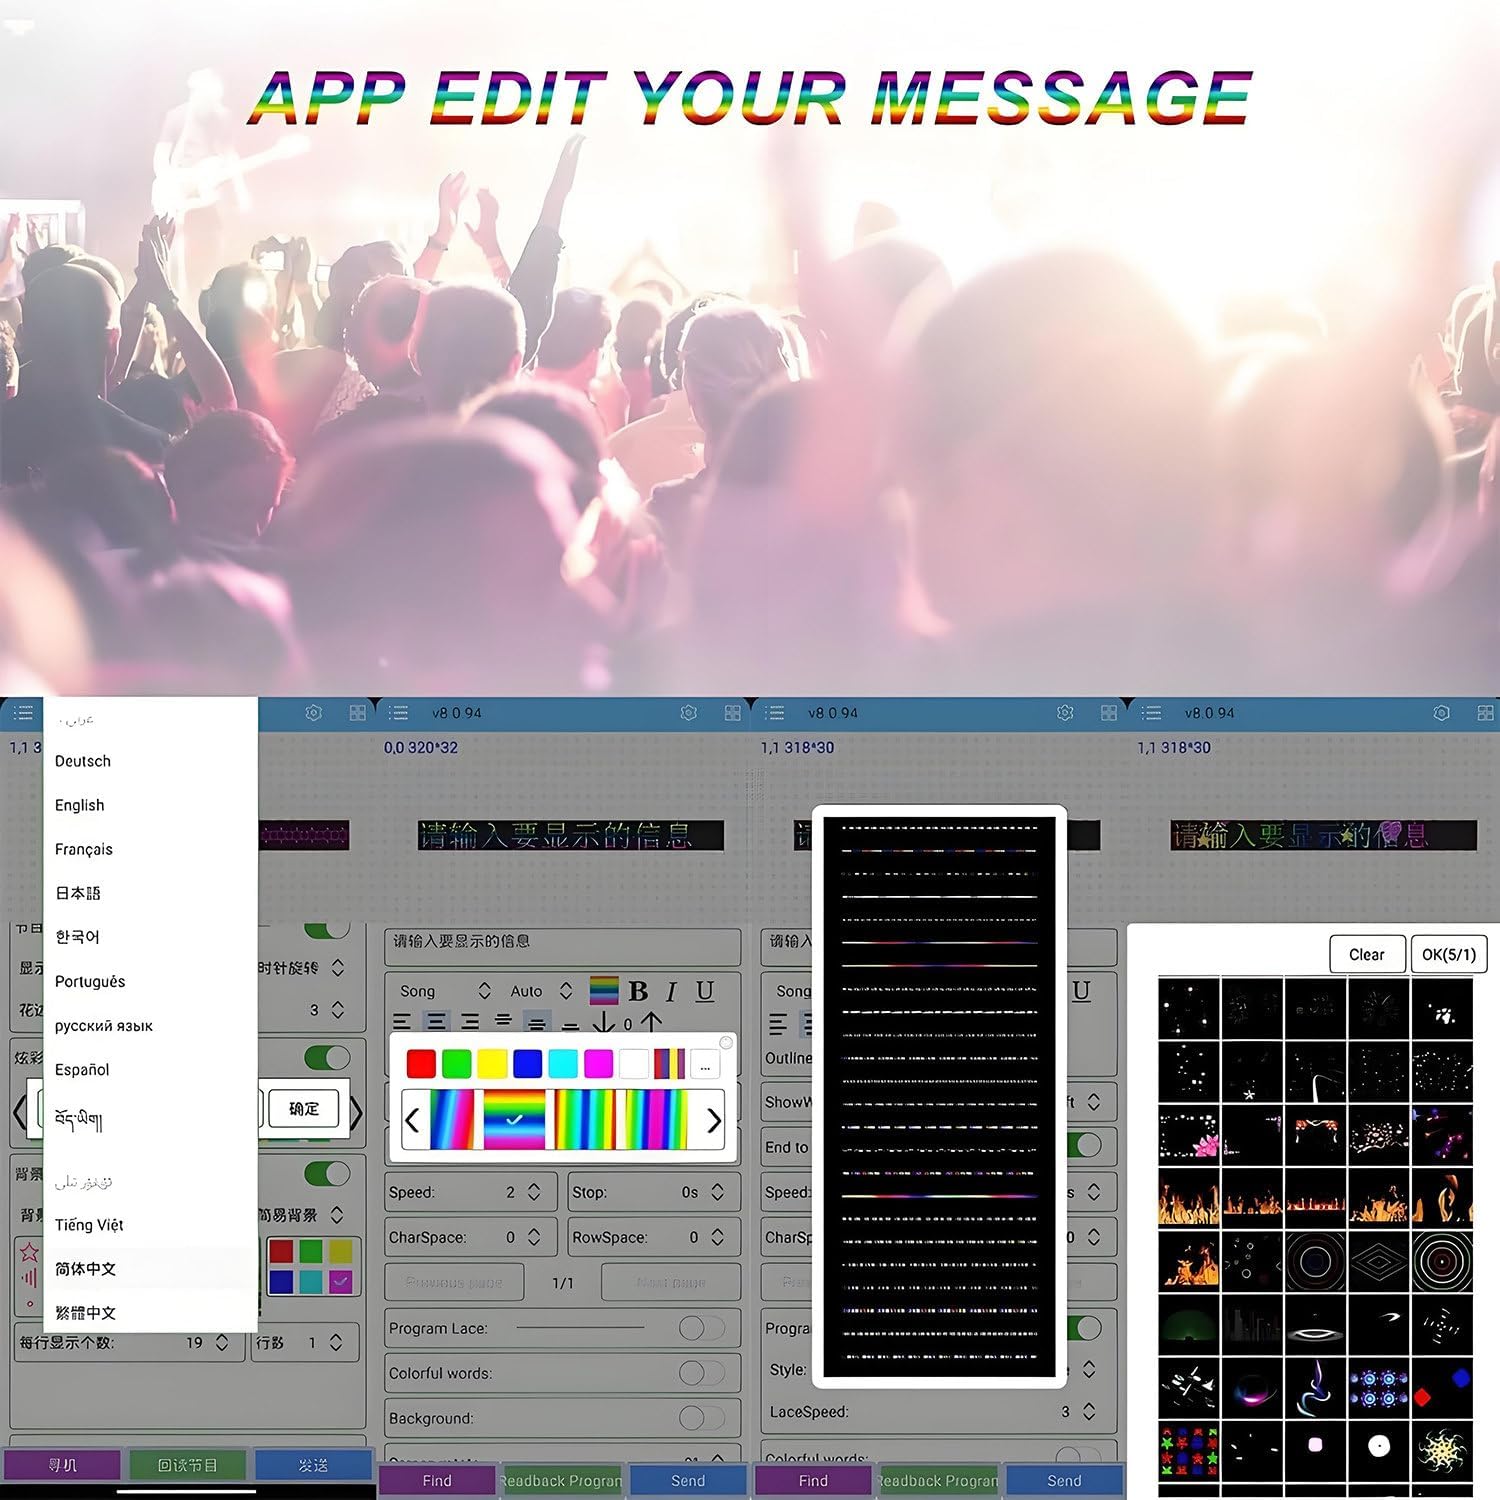The image size is (1500, 1500).
Task: Adjust the RowSpace stepper
Action: tap(717, 1237)
